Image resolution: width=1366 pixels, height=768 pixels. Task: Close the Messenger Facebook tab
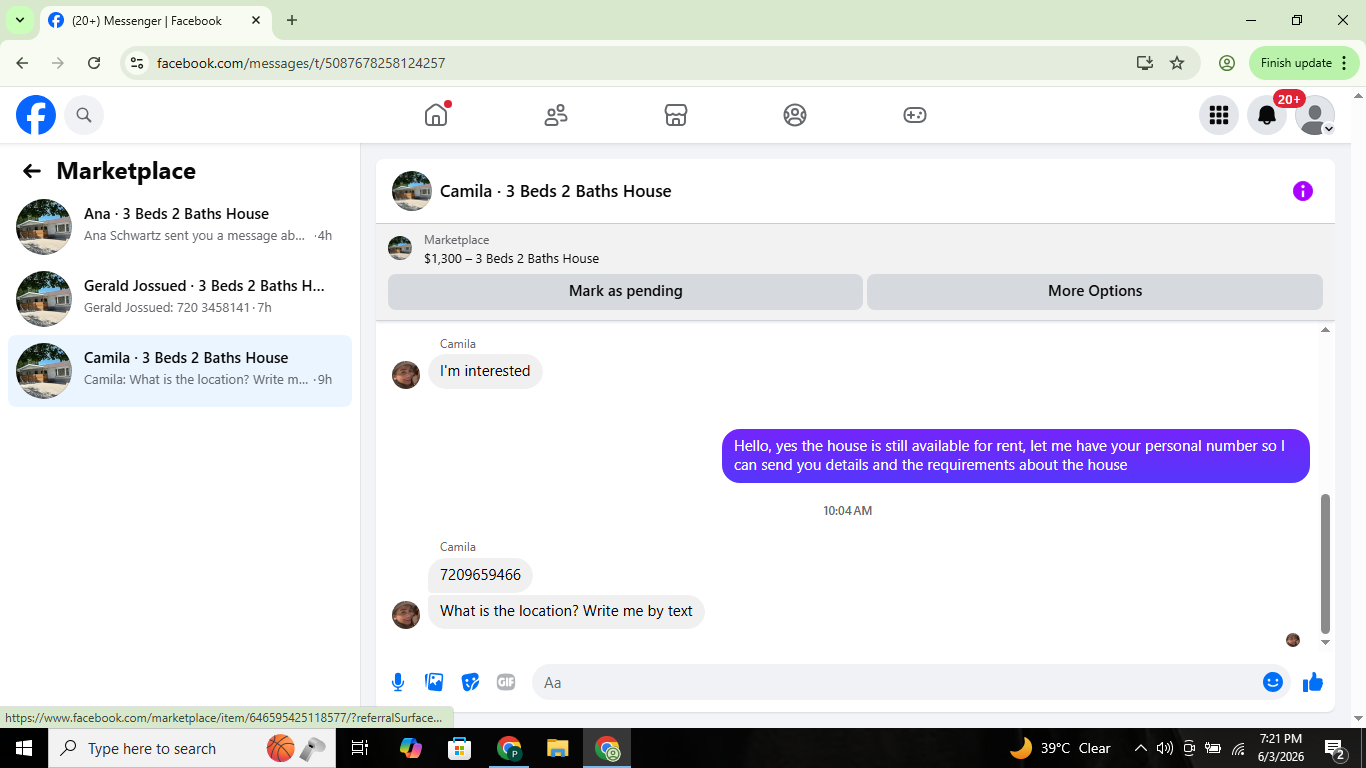tap(256, 20)
